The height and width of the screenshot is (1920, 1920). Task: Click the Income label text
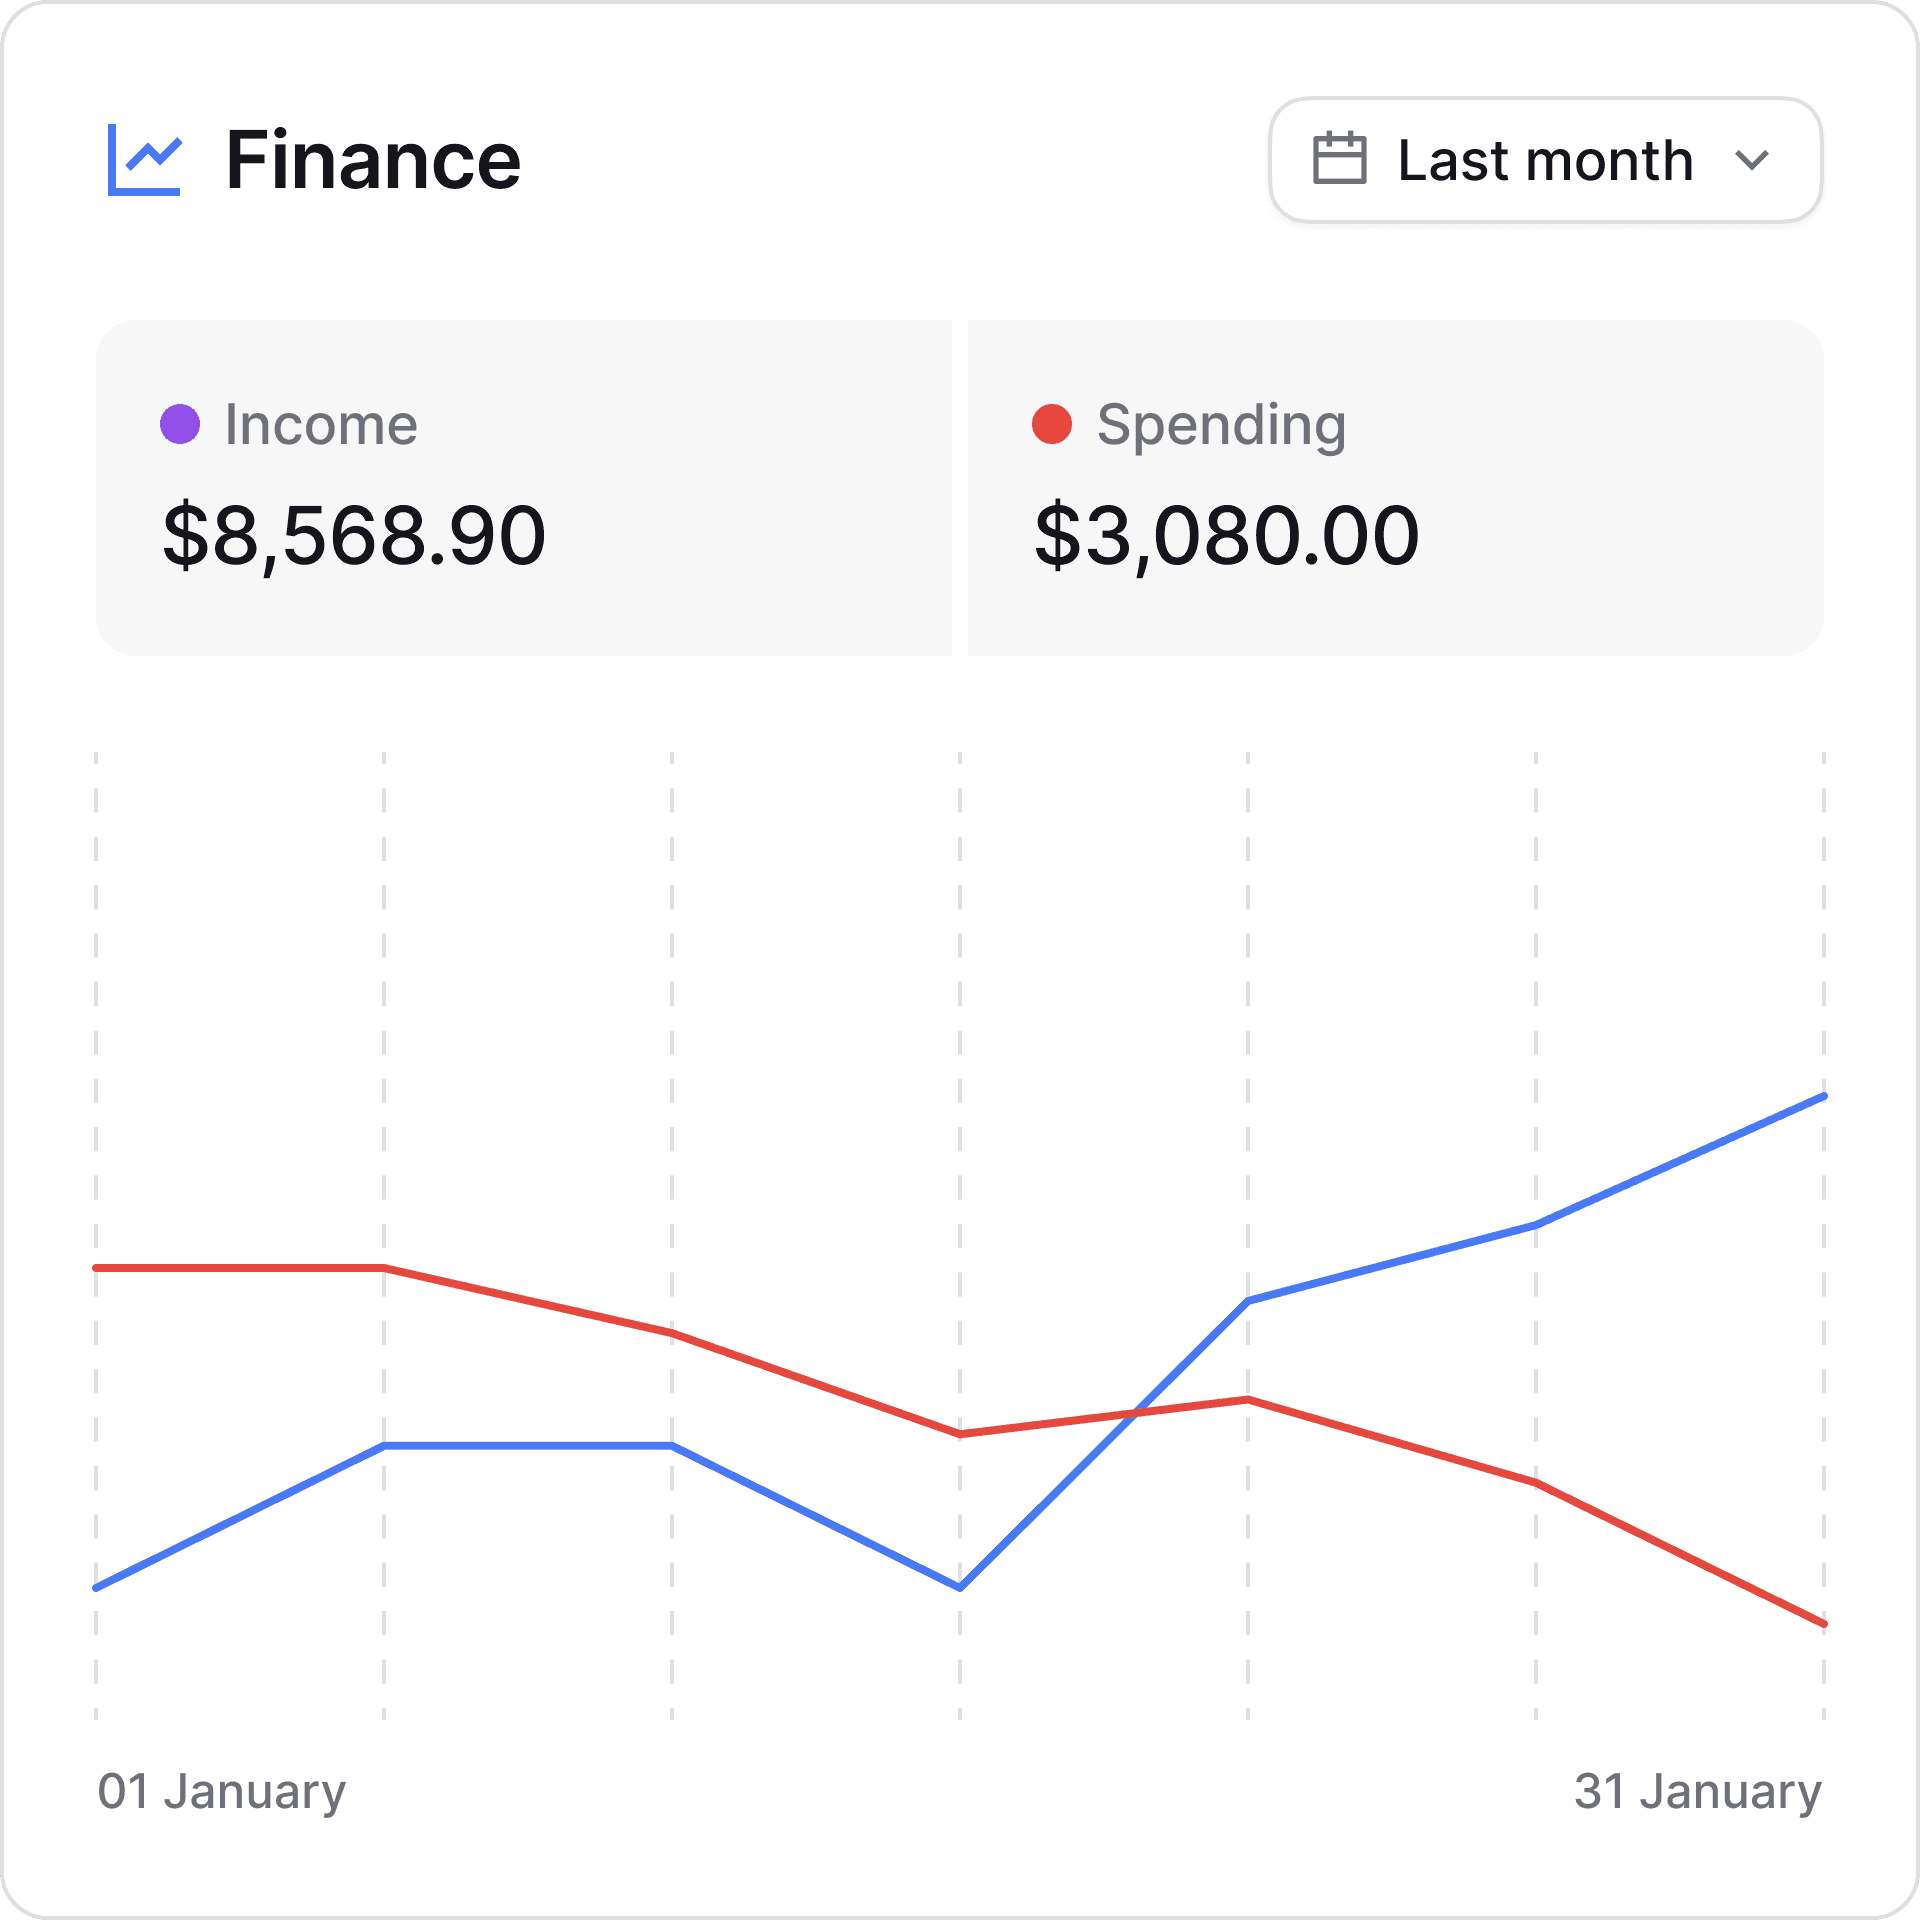tap(321, 424)
